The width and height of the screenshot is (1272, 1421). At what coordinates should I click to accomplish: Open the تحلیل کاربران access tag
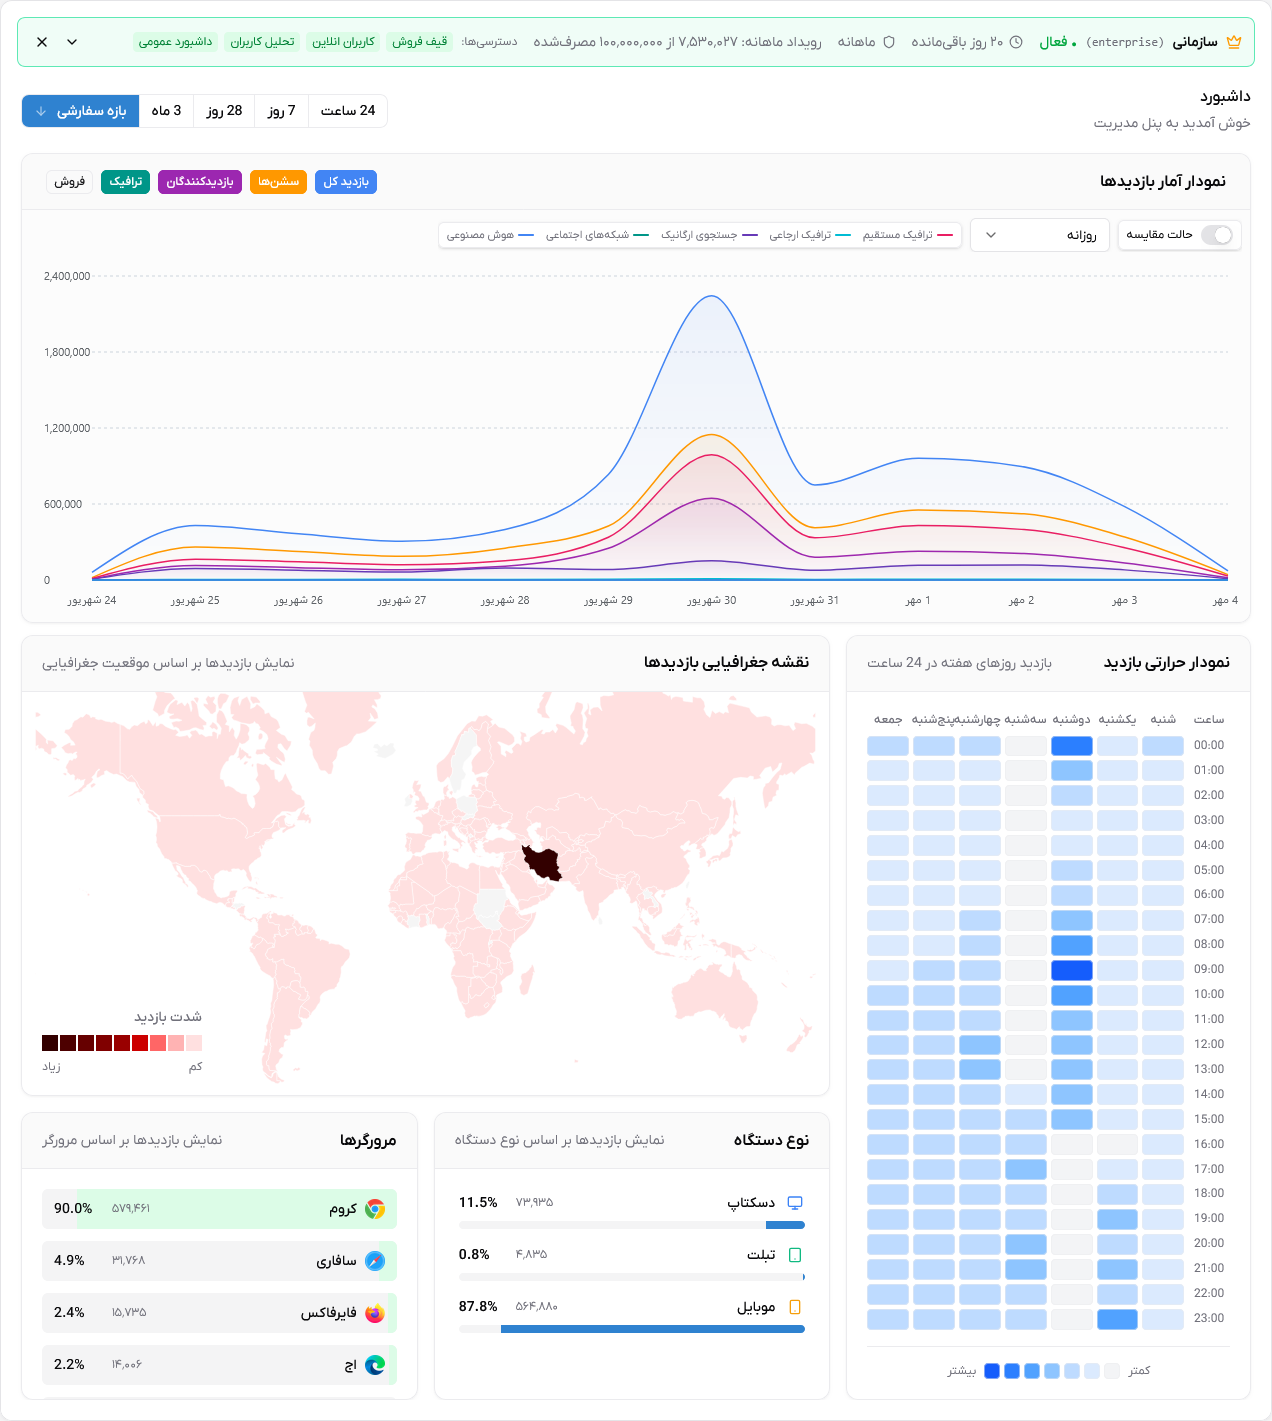(263, 42)
